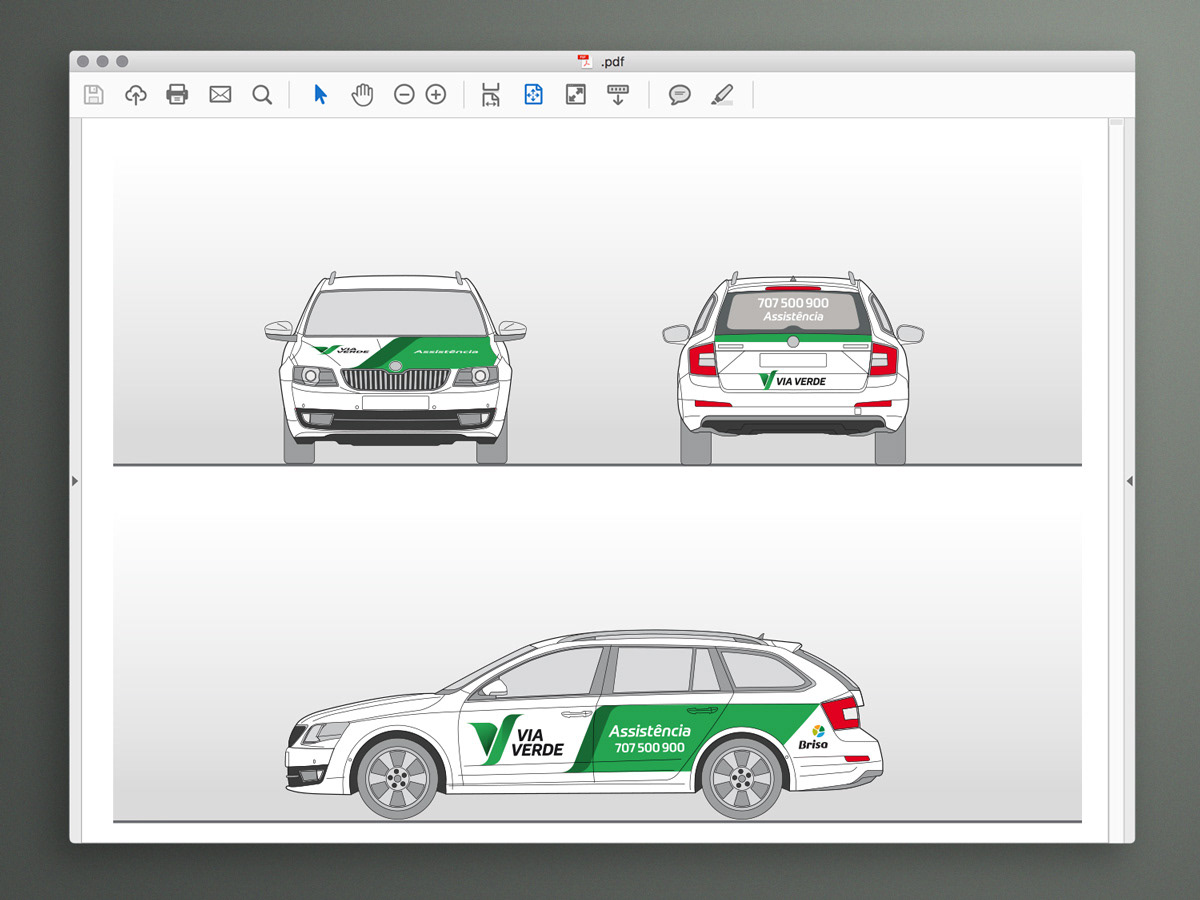Image resolution: width=1200 pixels, height=900 pixels.
Task: Click the rear view car drawing
Action: click(x=793, y=367)
